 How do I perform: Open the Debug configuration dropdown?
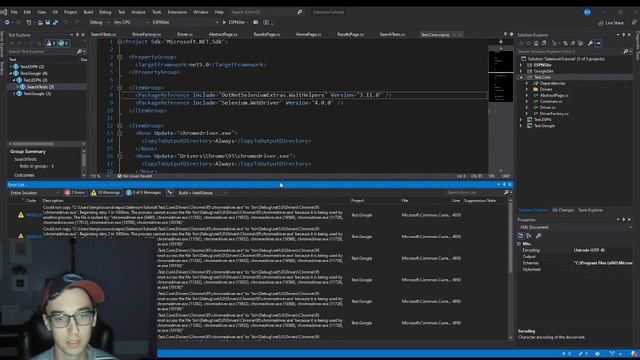(99, 22)
